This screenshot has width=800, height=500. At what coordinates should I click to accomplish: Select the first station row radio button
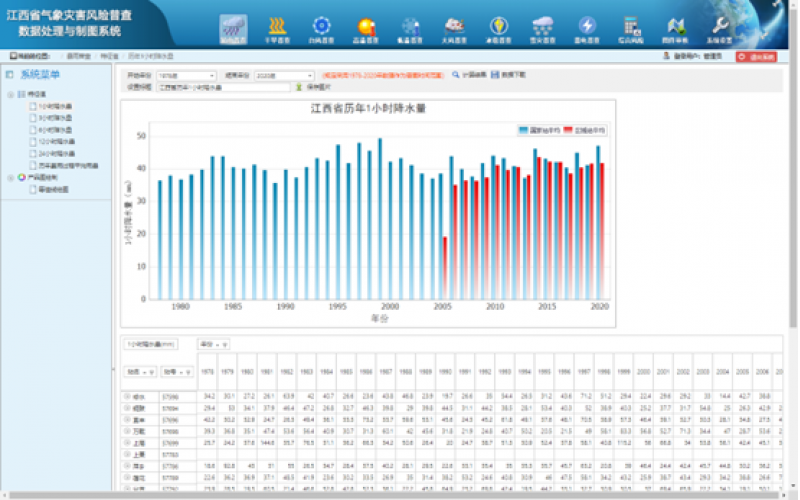pyautogui.click(x=126, y=397)
